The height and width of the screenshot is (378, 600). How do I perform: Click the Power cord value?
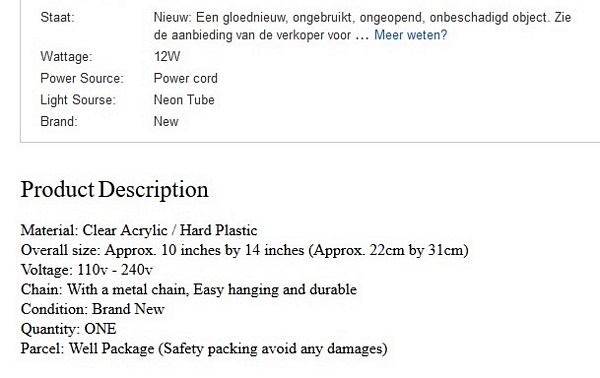pos(186,78)
